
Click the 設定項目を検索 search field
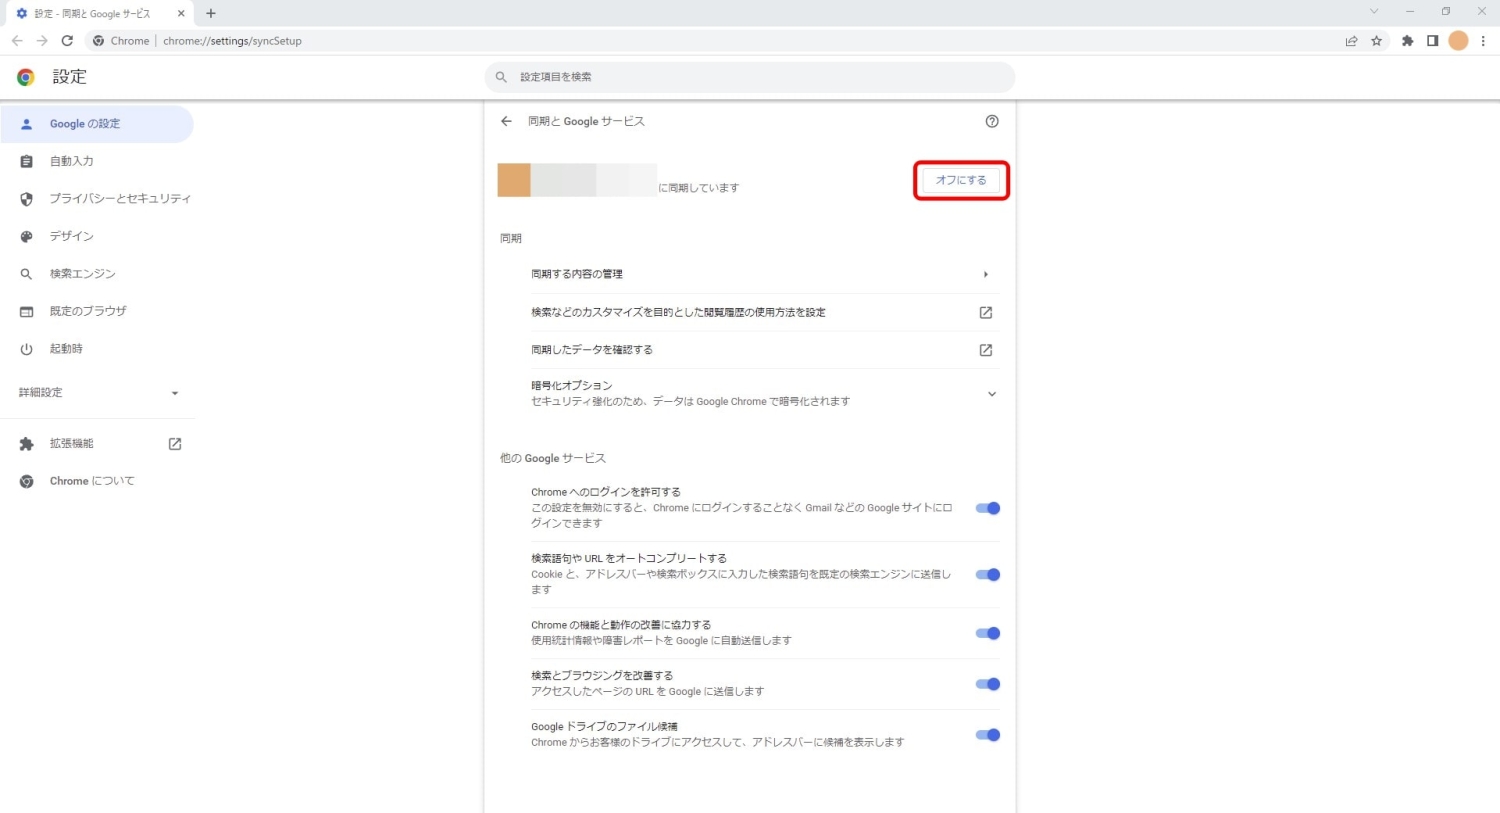pyautogui.click(x=750, y=77)
